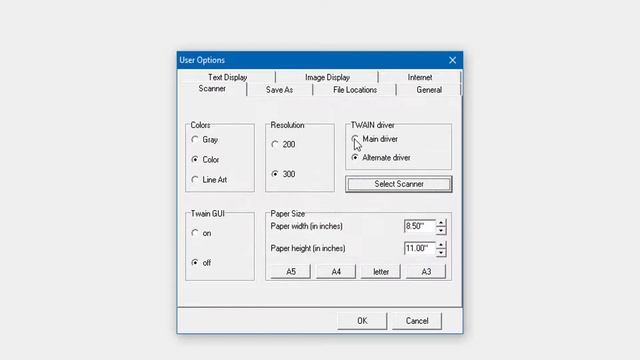Viewport: 640px width, 360px height.
Task: Select Alternate driver for TWAIN
Action: 355,158
